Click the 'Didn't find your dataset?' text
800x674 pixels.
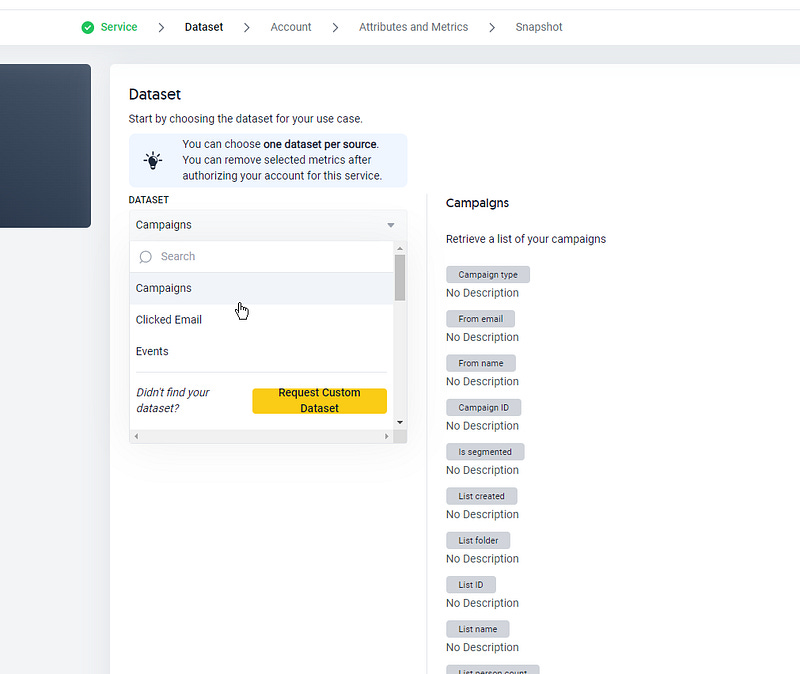pos(172,401)
